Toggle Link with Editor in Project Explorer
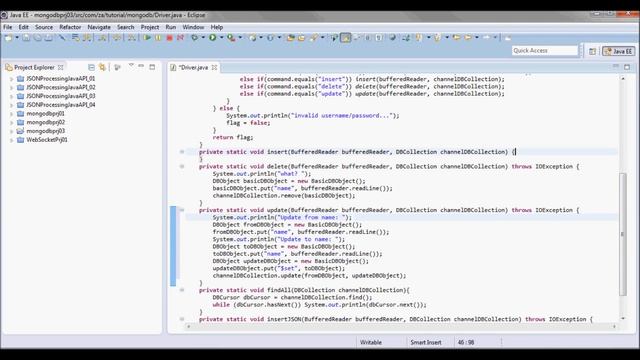Image resolution: width=640 pixels, height=360 pixels. click(102, 67)
